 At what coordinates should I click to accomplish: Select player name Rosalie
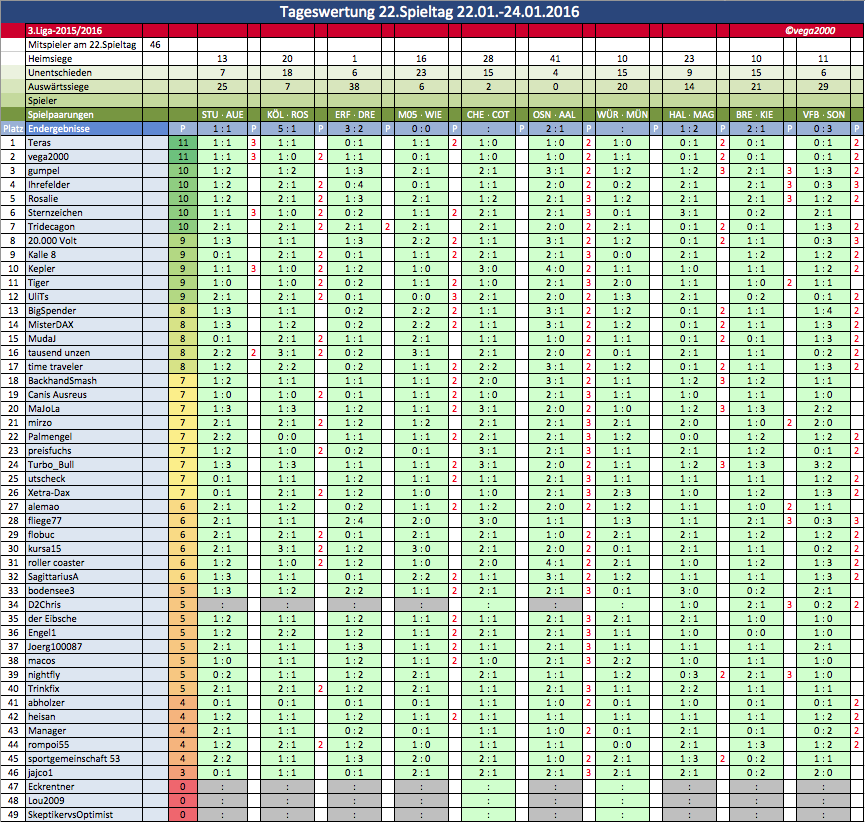pos(43,199)
